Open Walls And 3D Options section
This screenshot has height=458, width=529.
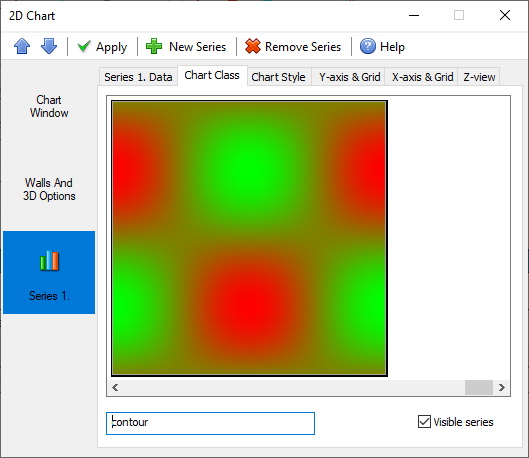point(49,189)
